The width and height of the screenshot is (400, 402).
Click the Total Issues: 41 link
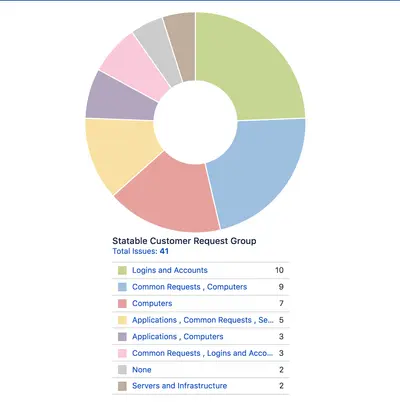click(140, 251)
